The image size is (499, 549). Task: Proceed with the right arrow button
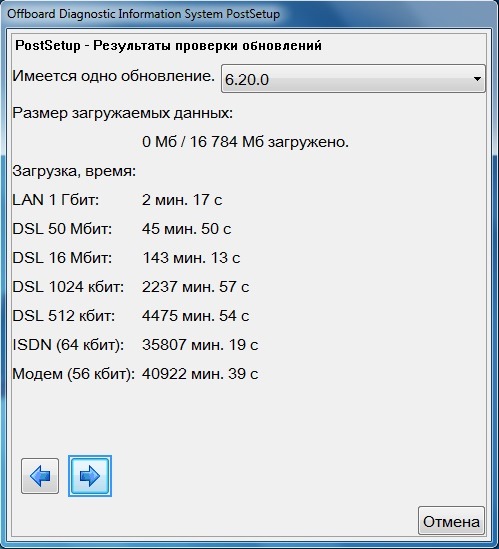click(90, 476)
